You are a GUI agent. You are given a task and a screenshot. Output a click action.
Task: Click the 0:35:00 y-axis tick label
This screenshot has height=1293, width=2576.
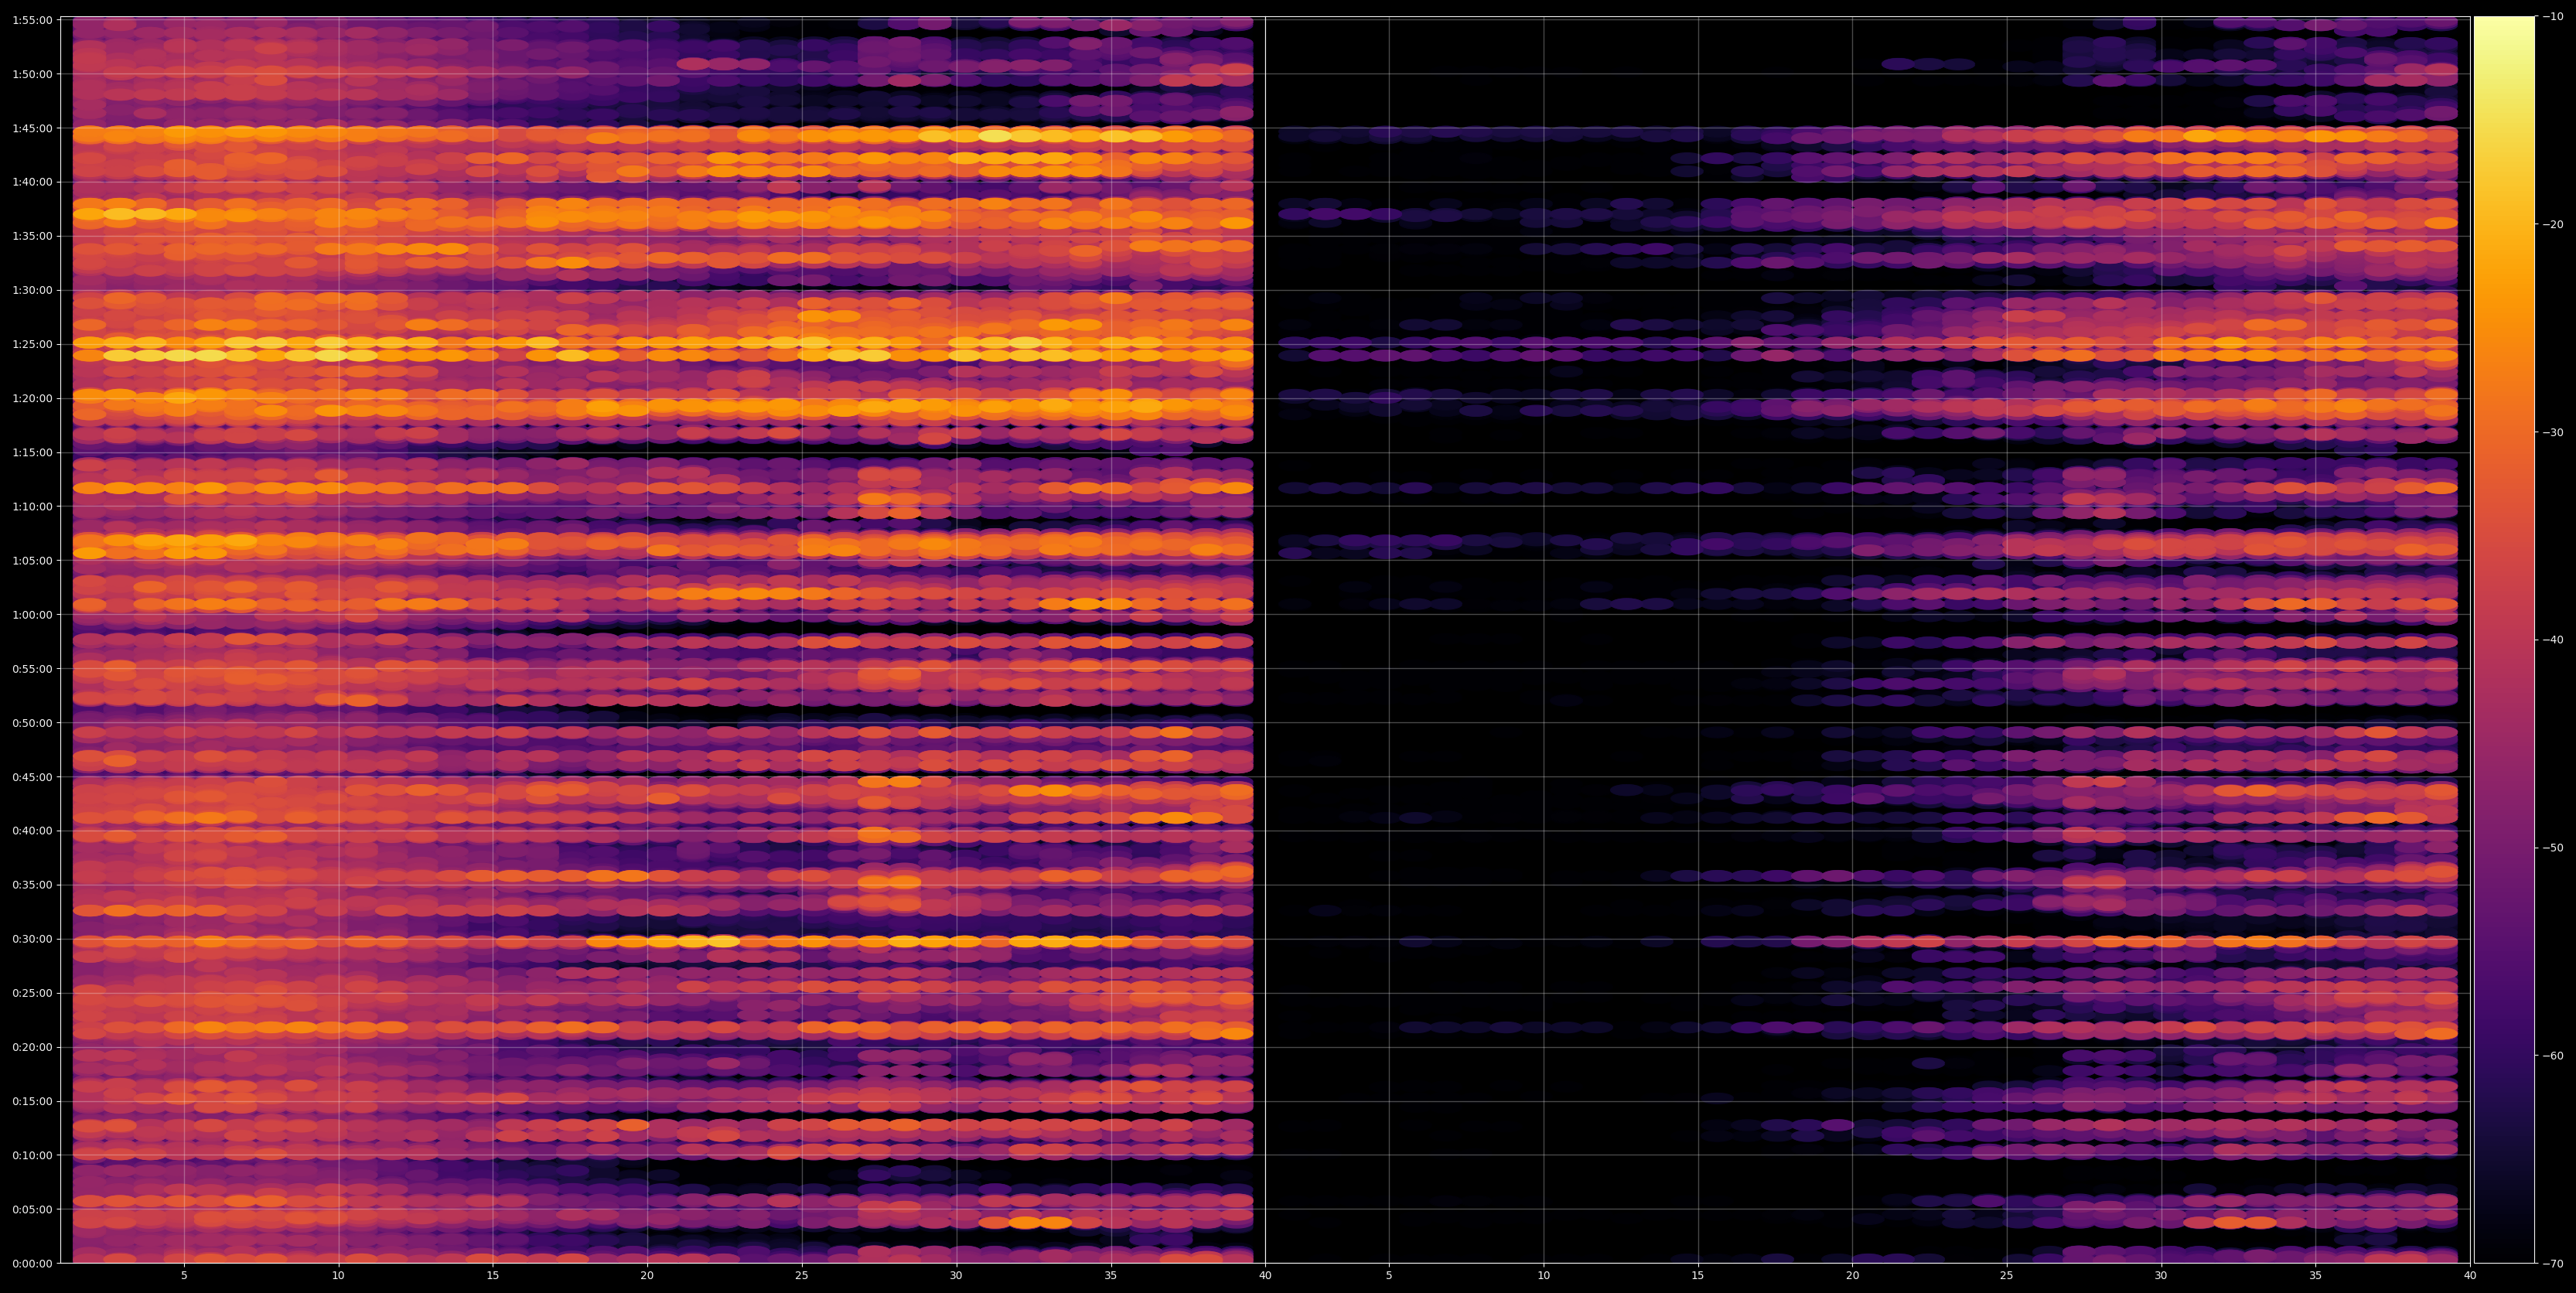click(32, 884)
